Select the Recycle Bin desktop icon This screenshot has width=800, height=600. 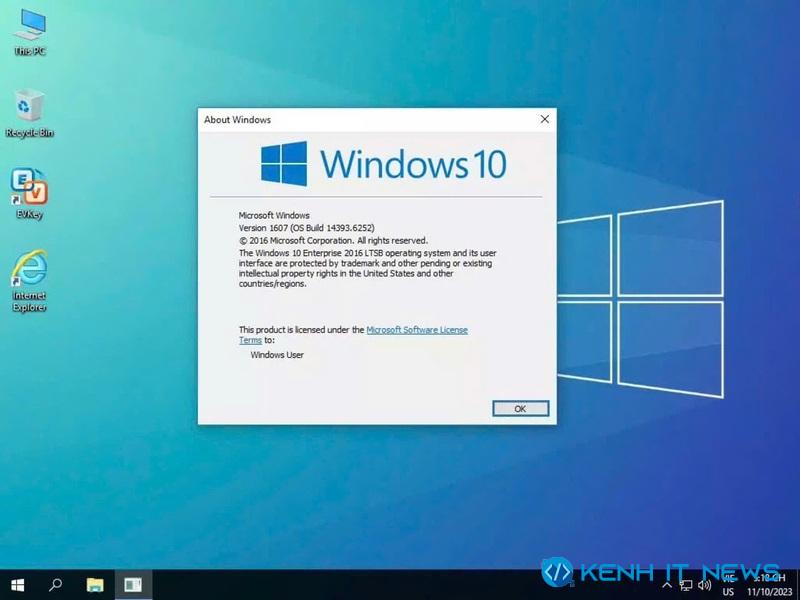click(x=29, y=113)
